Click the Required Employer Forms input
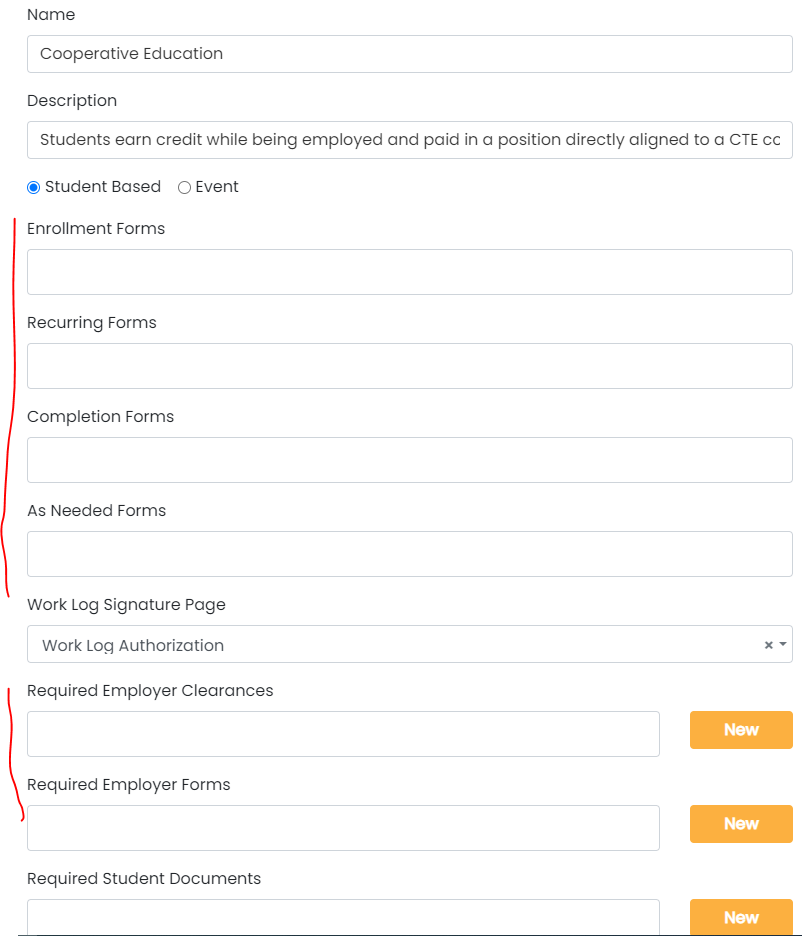This screenshot has width=802, height=936. pyautogui.click(x=343, y=828)
